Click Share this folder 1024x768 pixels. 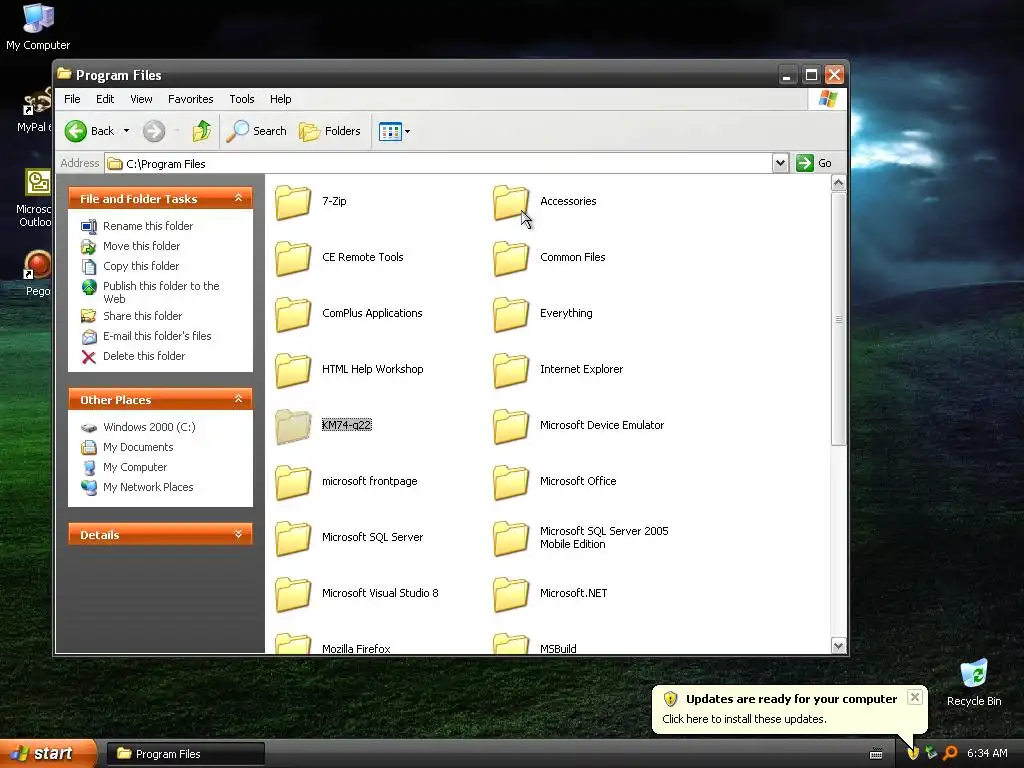tap(142, 316)
